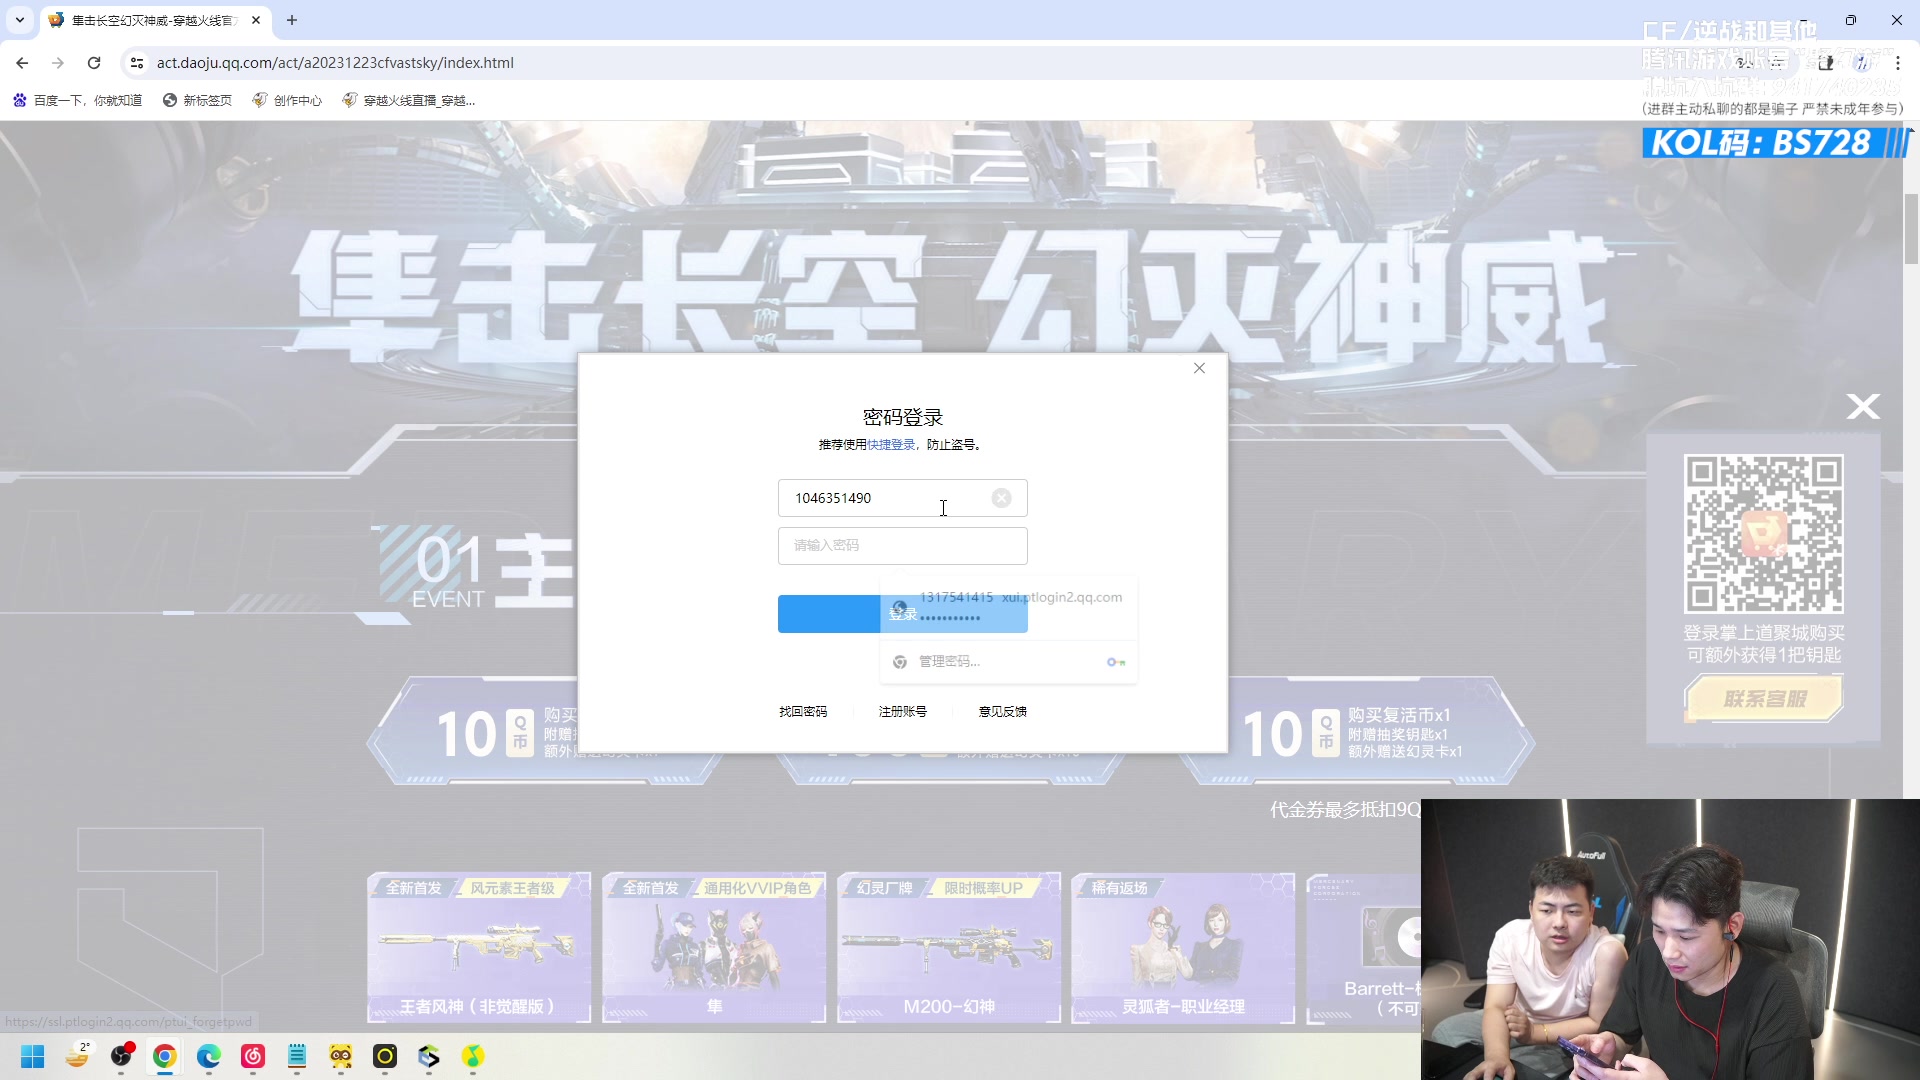Open QQ Music from the taskbar
This screenshot has width=1920, height=1080.
tap(473, 1057)
